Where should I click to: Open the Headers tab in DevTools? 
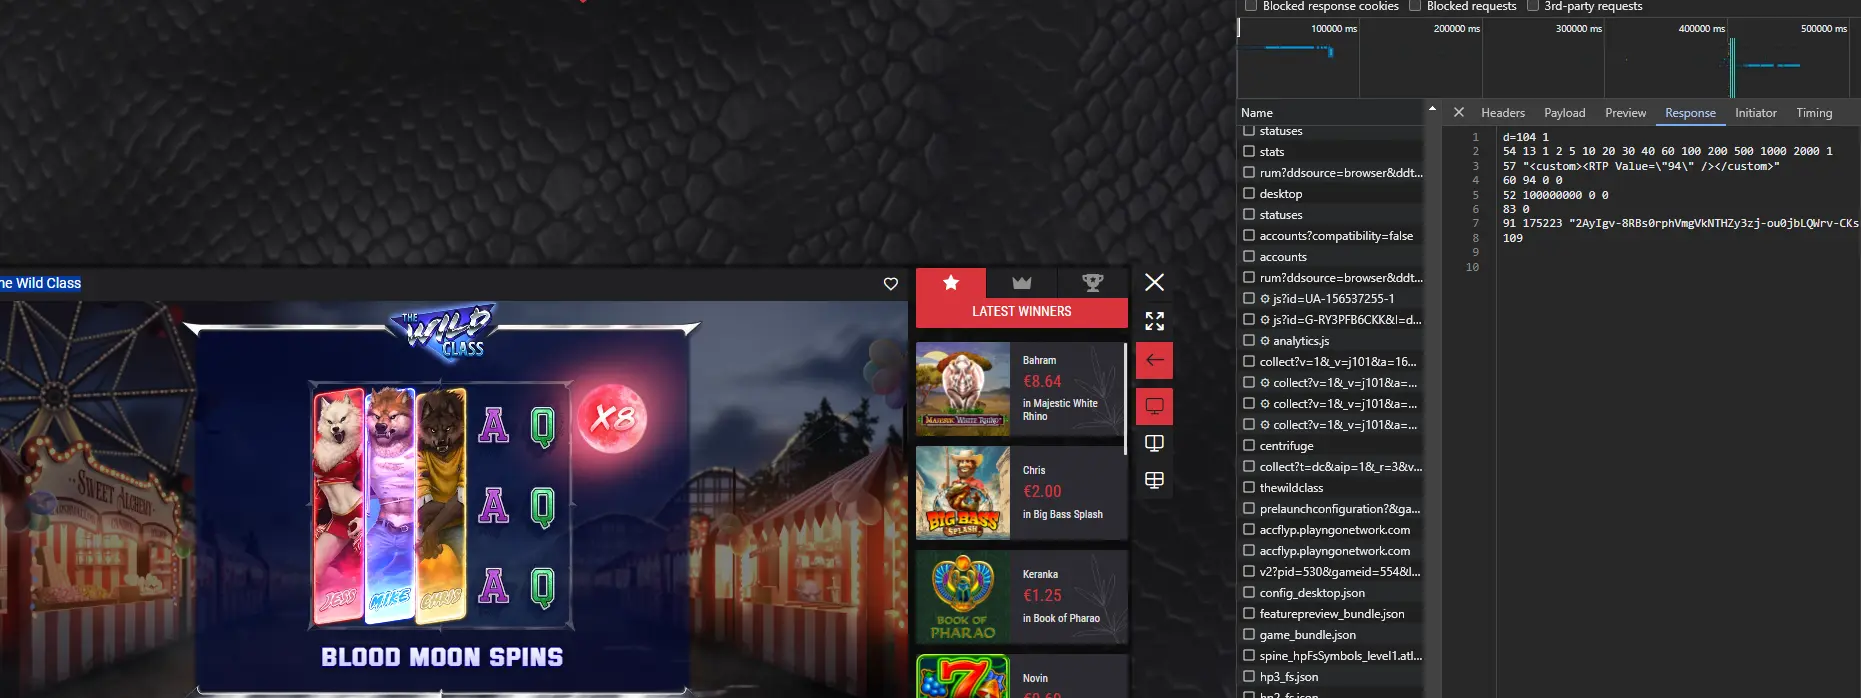click(1503, 113)
